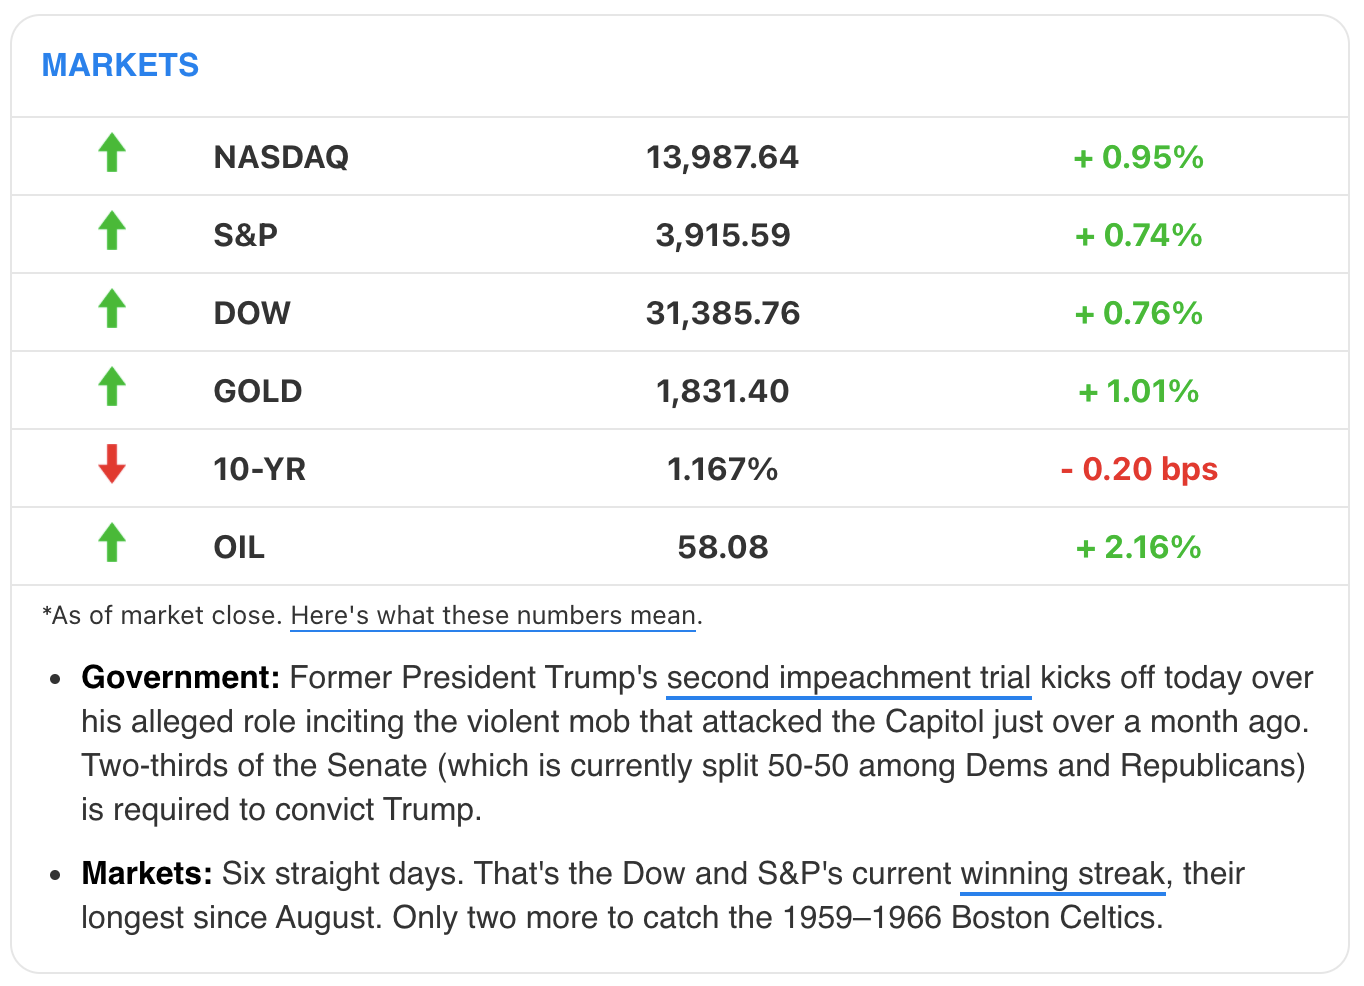Click the 10-YR change of -0.20 bps
The width and height of the screenshot is (1364, 986).
coord(1139,470)
